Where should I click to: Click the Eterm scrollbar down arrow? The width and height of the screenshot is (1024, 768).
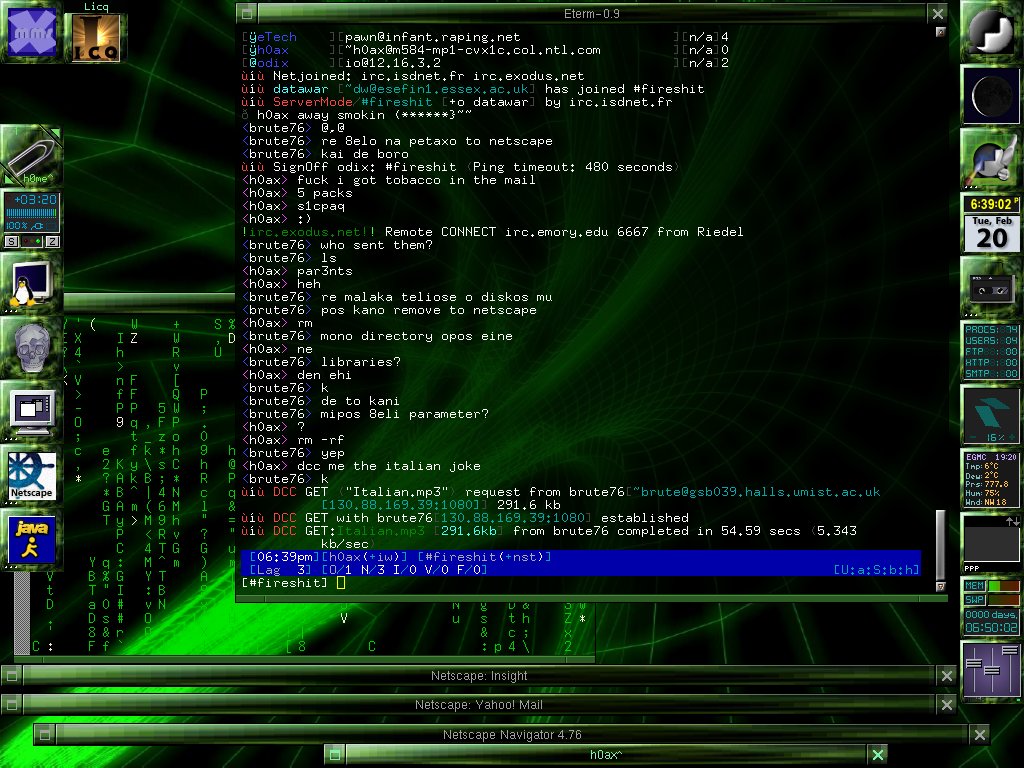pyautogui.click(x=940, y=586)
